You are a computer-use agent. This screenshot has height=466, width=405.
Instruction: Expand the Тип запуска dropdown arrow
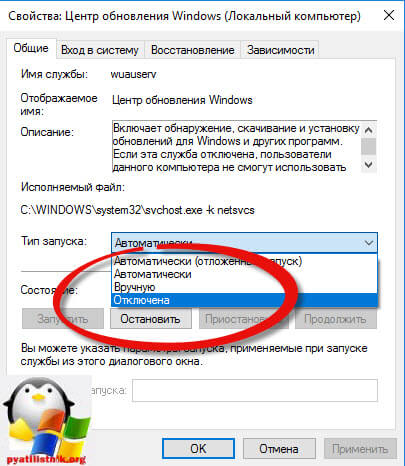pos(369,243)
